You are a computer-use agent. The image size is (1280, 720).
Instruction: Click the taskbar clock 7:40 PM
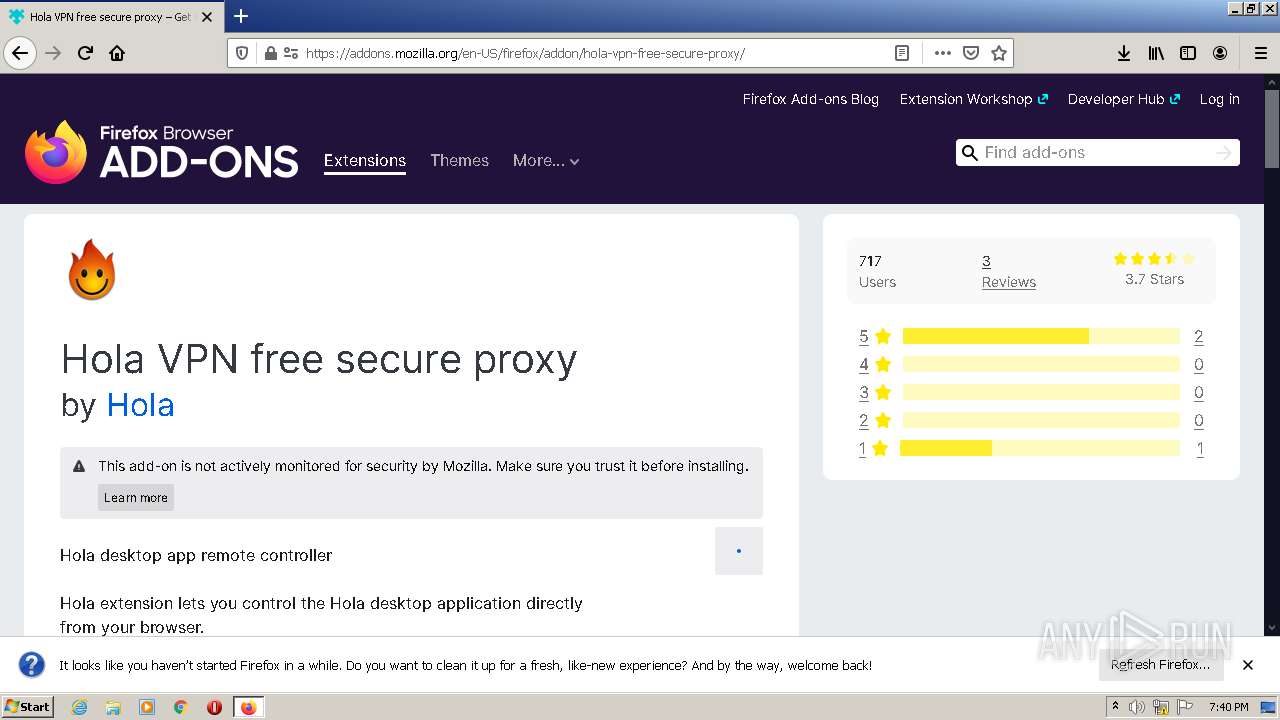tap(1228, 707)
